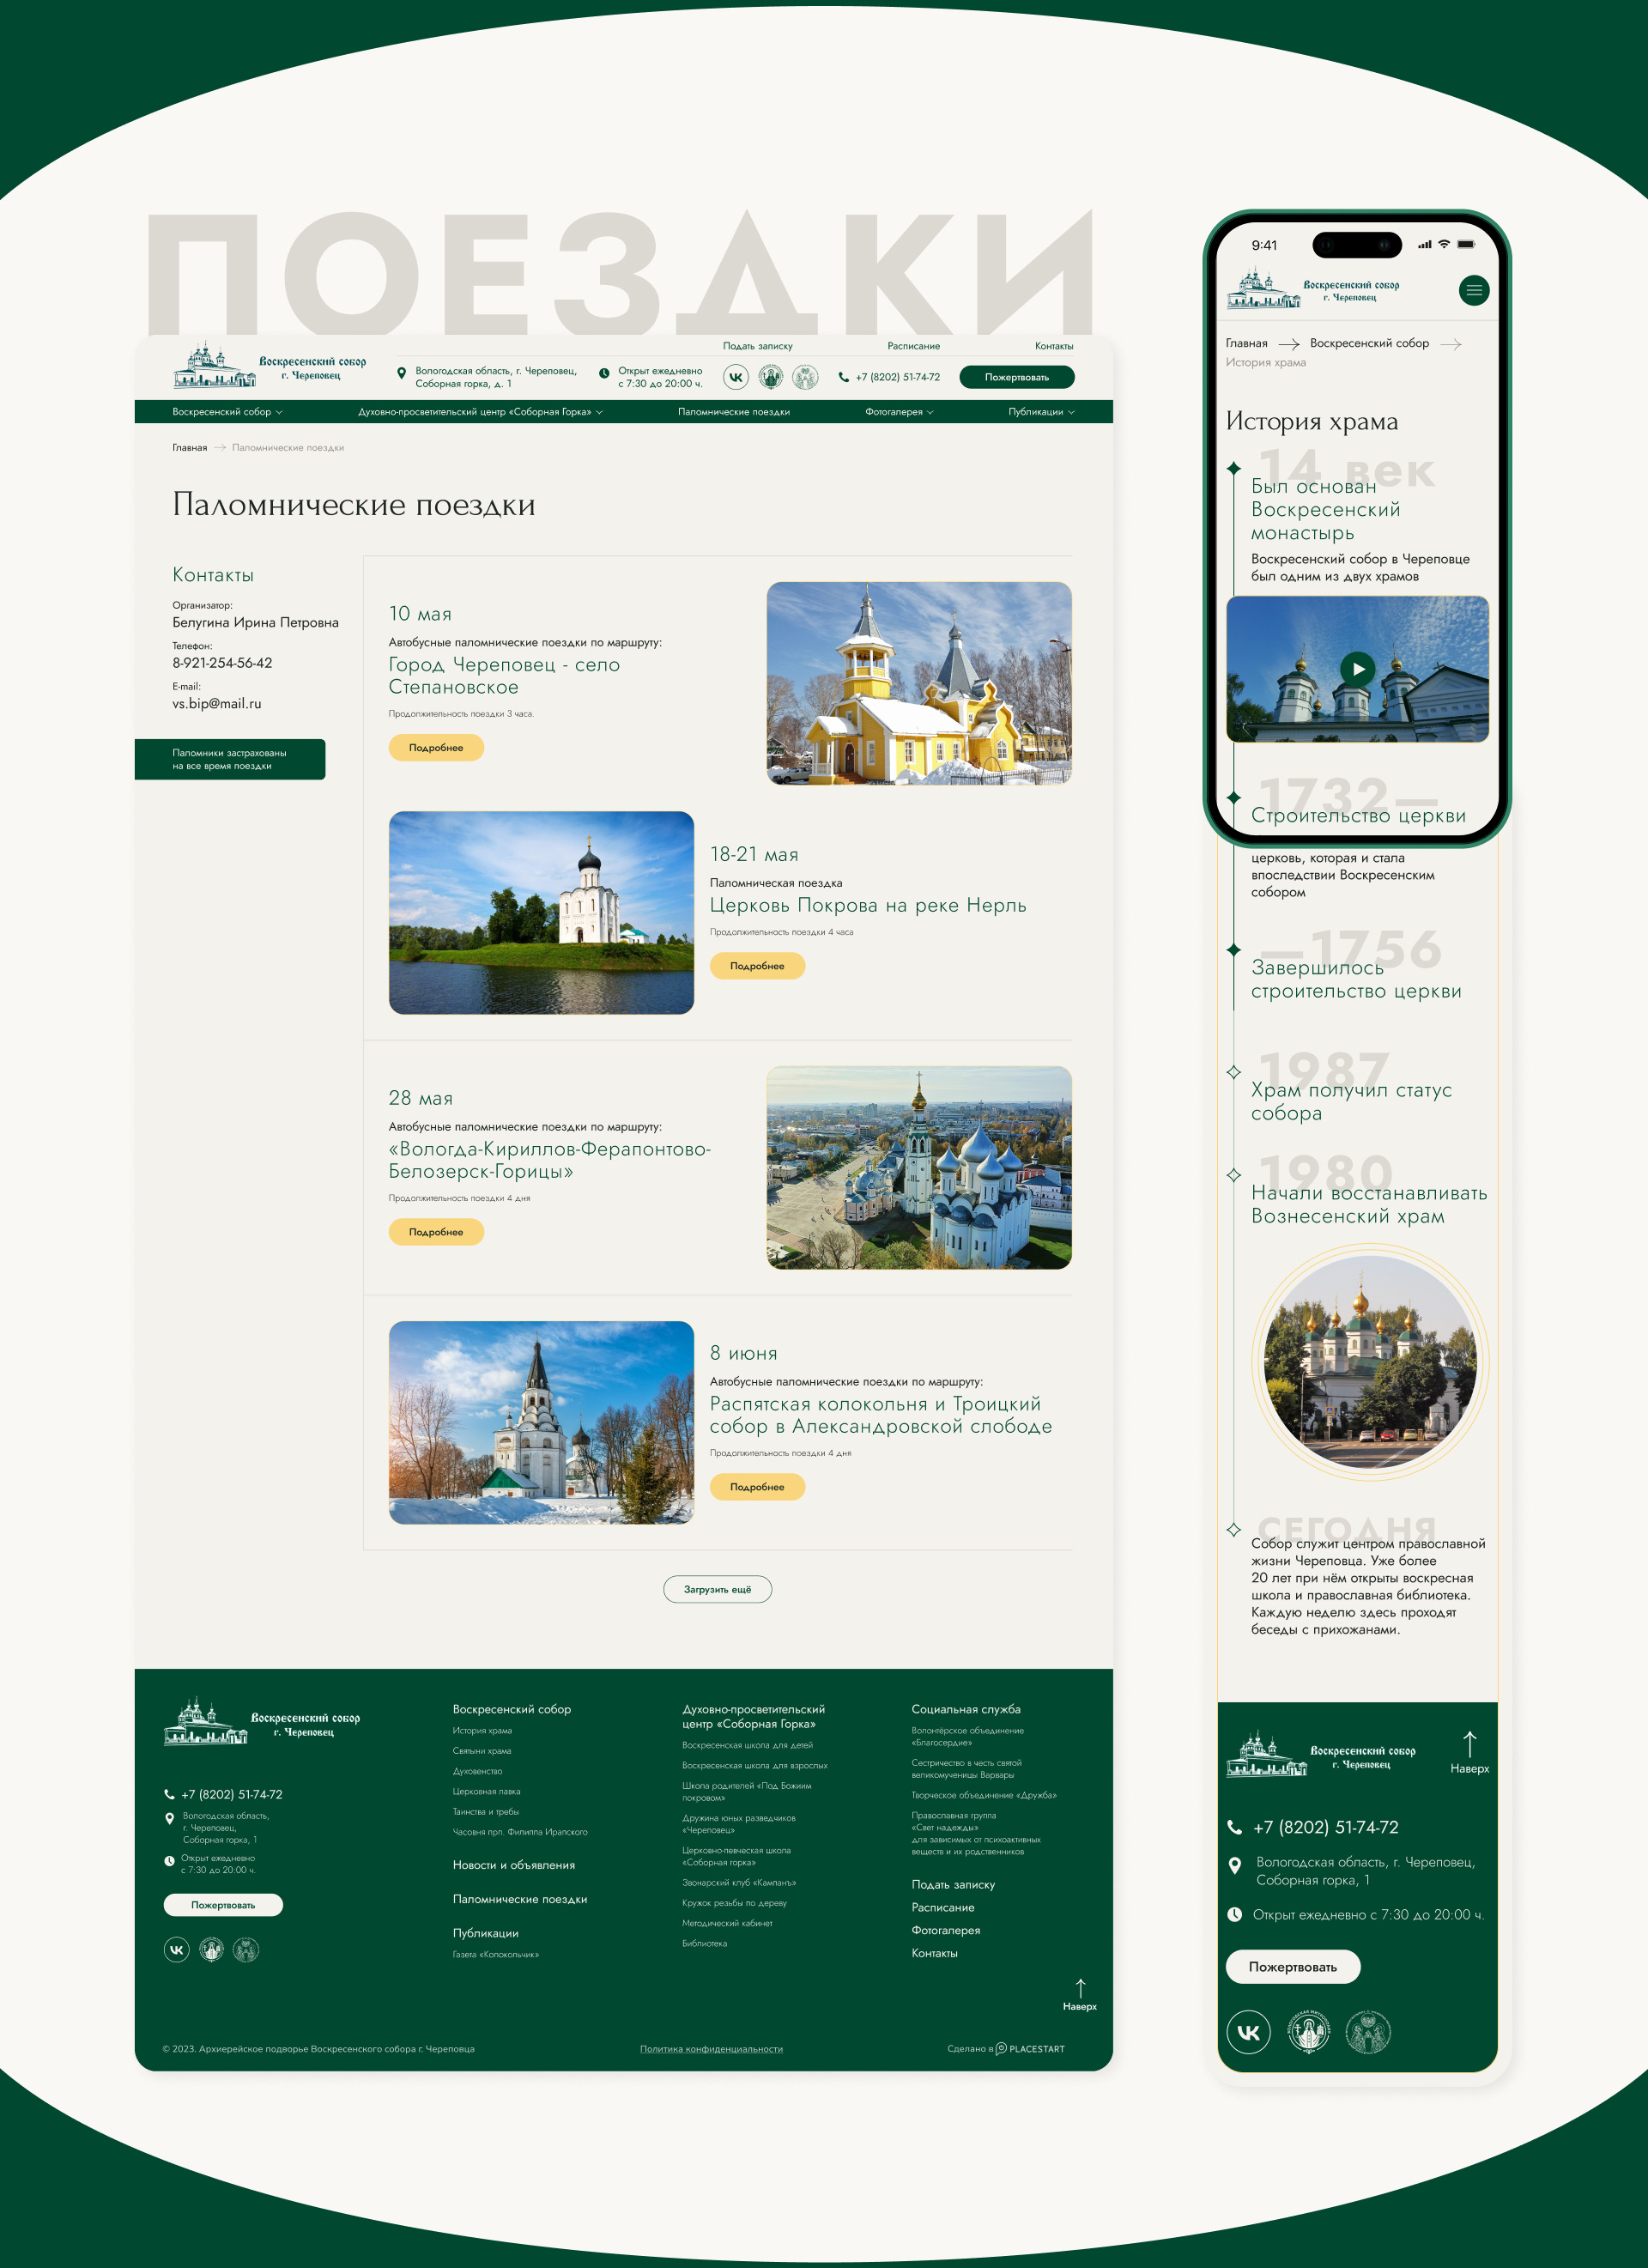Open the hamburger menu in mobile header
Screen dimensions: 1648x2268
[1473, 290]
